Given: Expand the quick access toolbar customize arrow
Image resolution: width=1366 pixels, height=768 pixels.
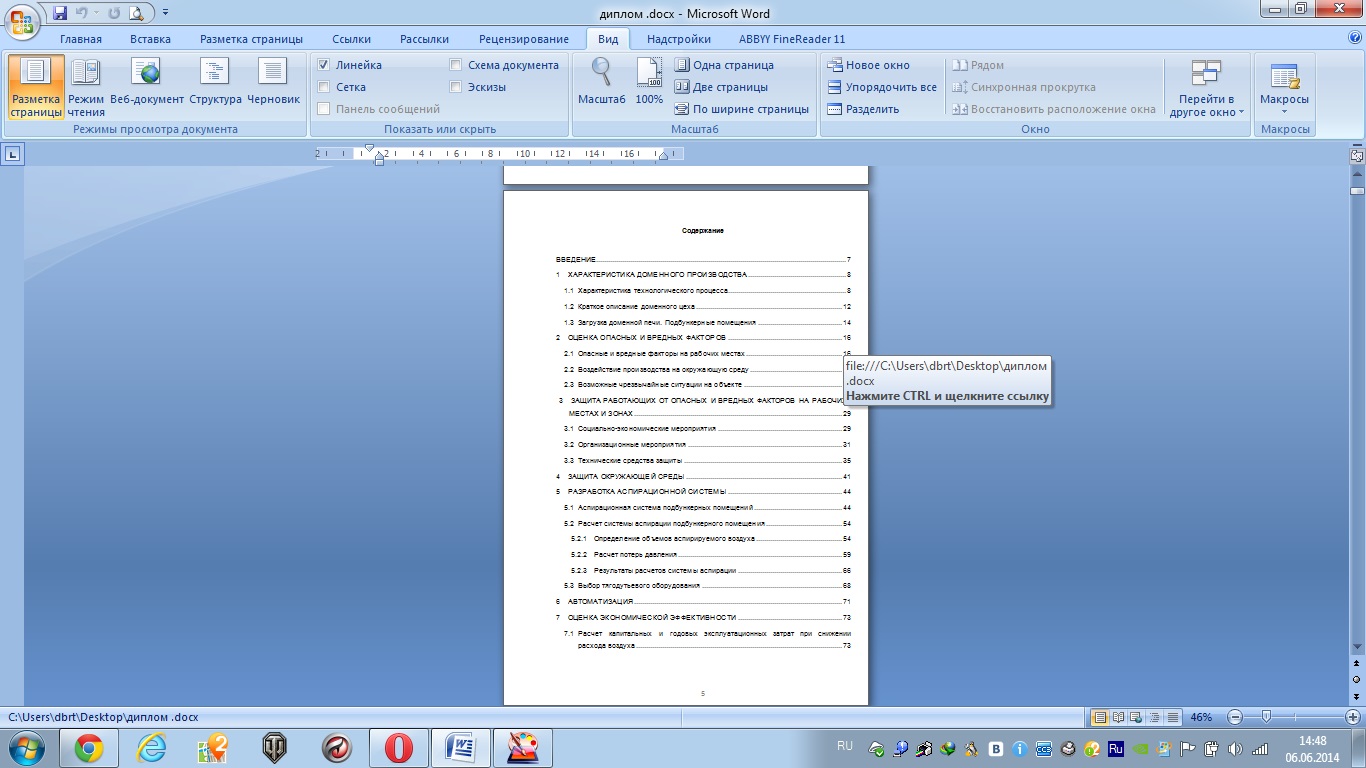Looking at the screenshot, I should (165, 13).
